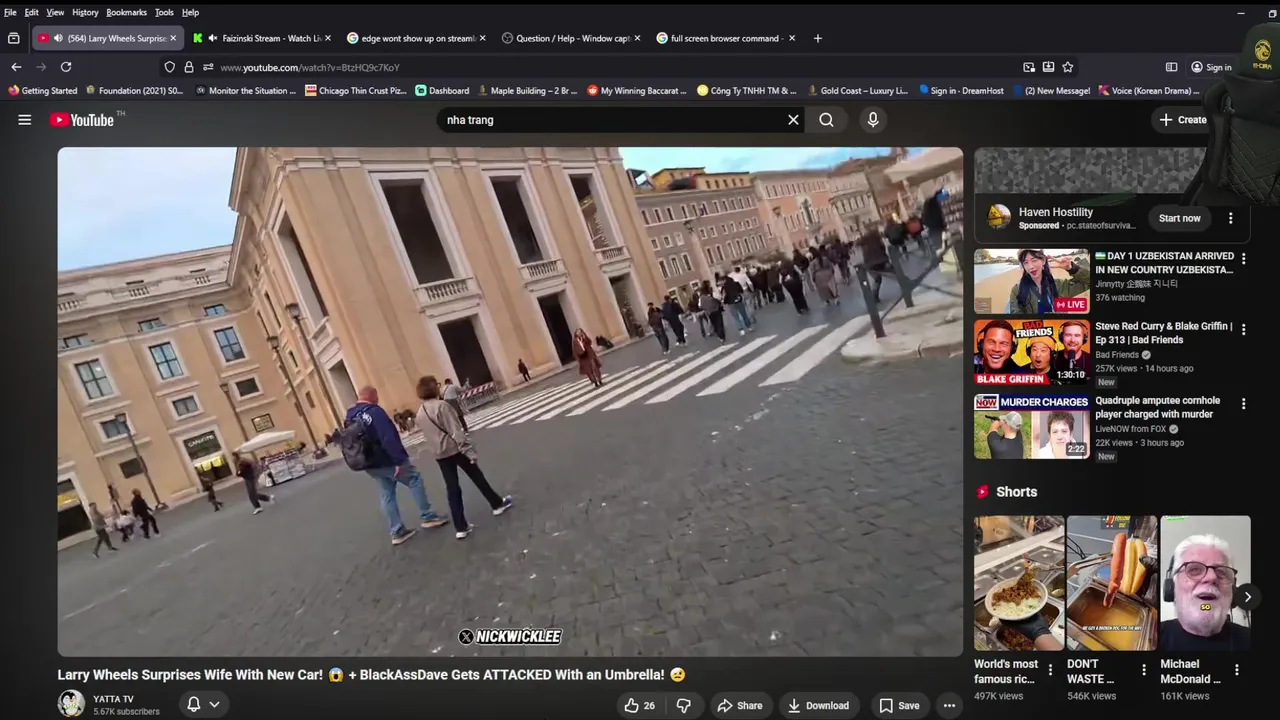Open the Michael McDonald short
1280x720 pixels.
click(x=1205, y=583)
